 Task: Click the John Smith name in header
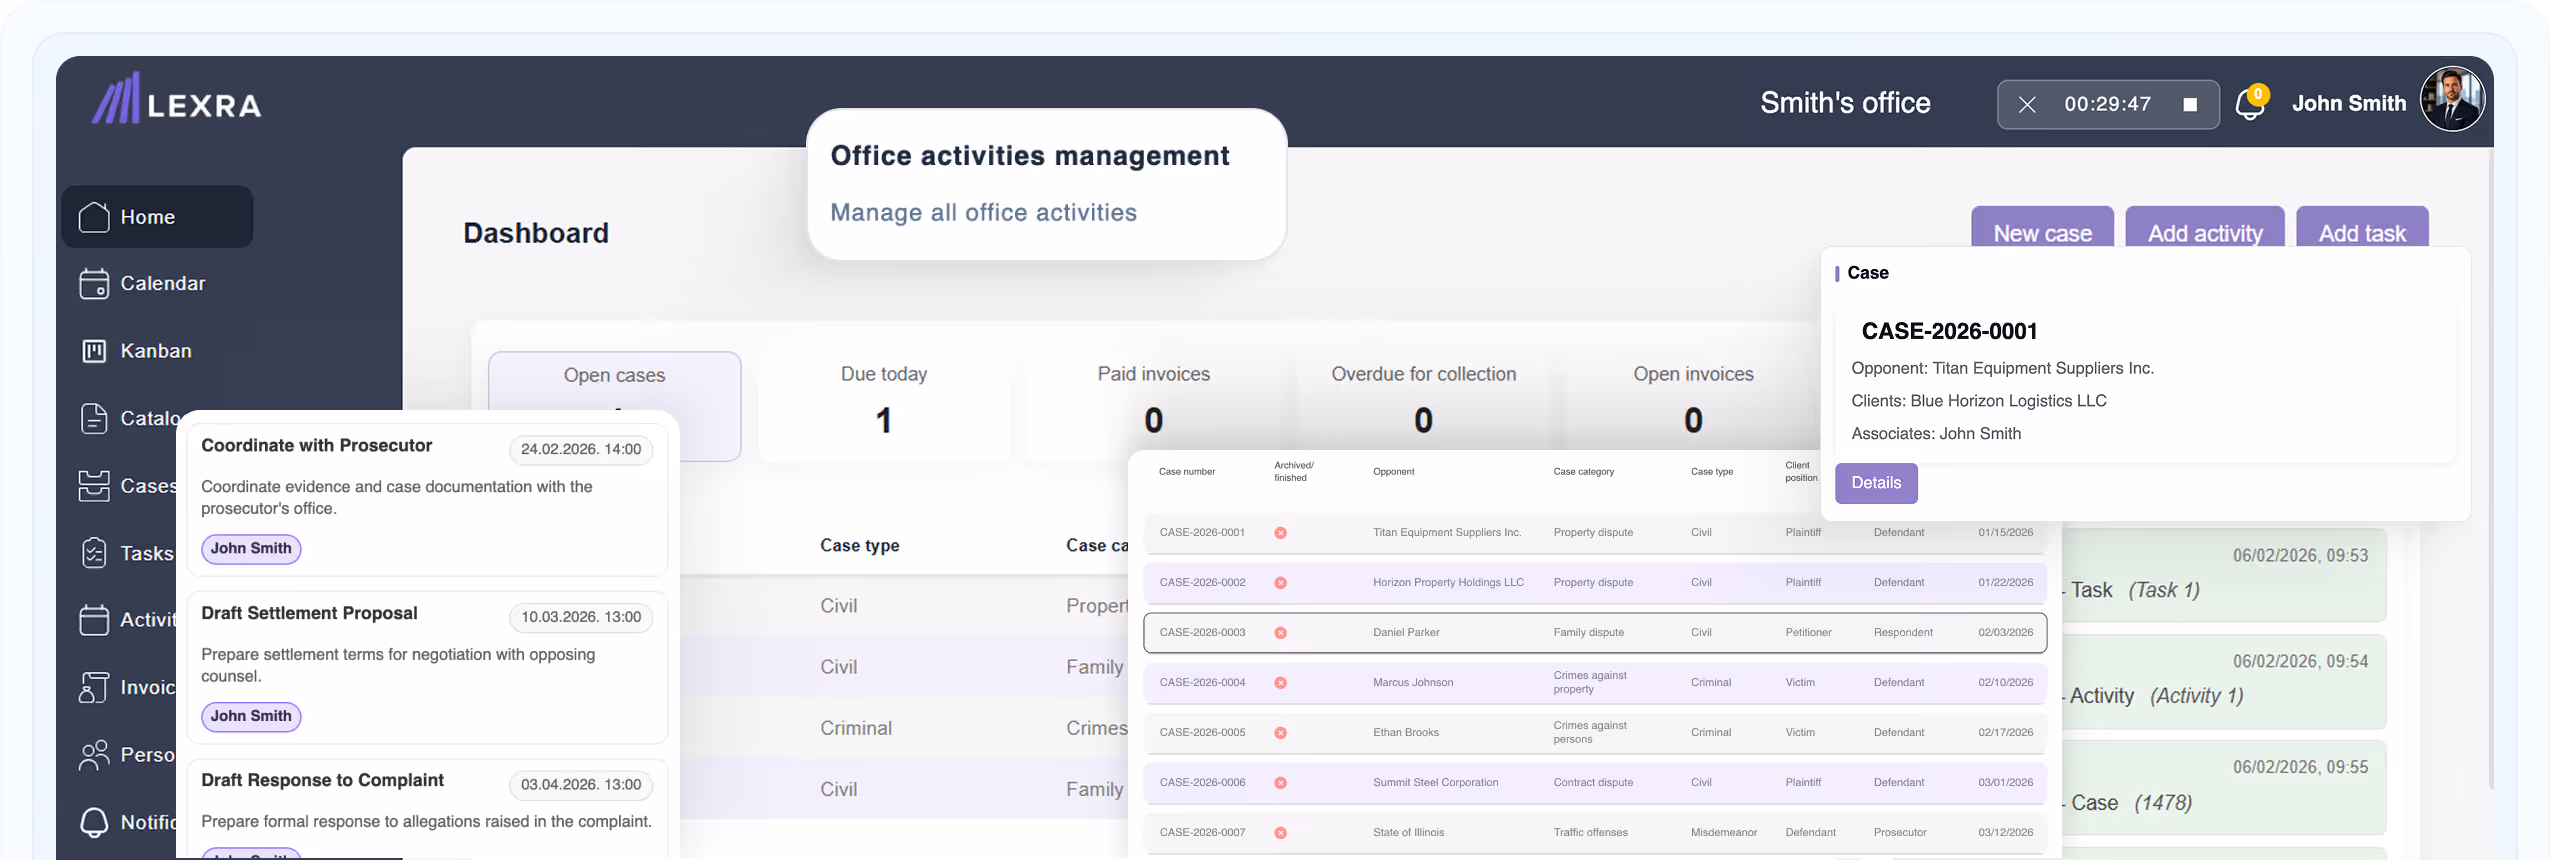pyautogui.click(x=2349, y=104)
